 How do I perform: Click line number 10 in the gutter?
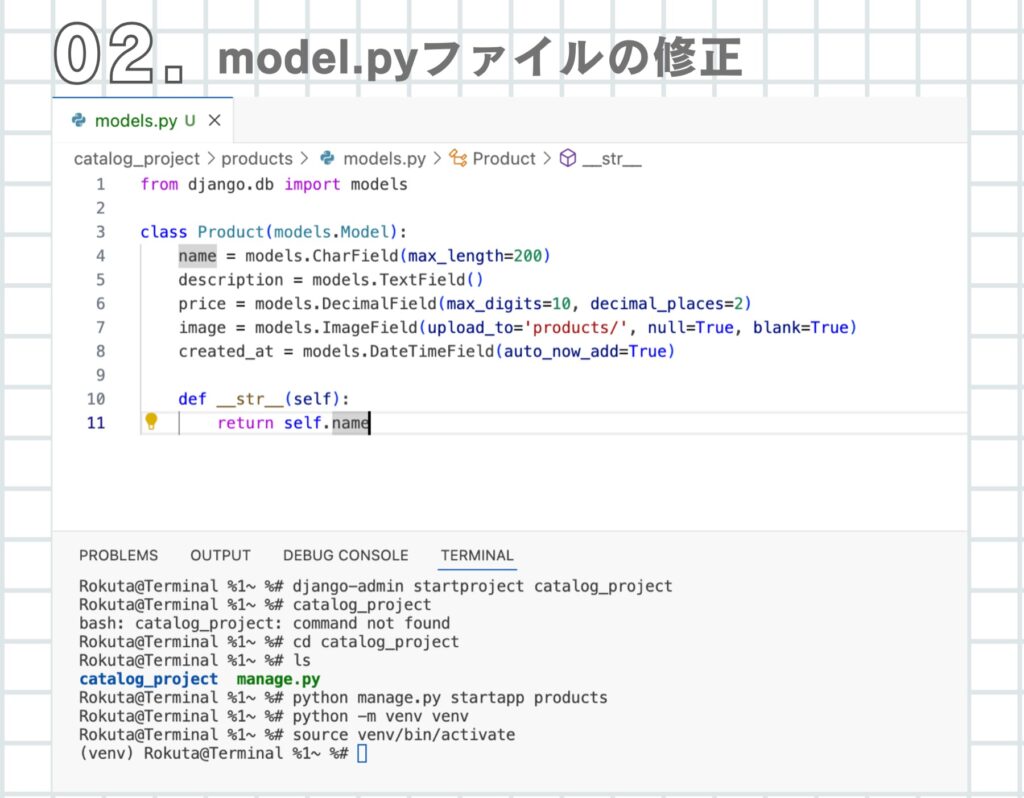point(95,399)
